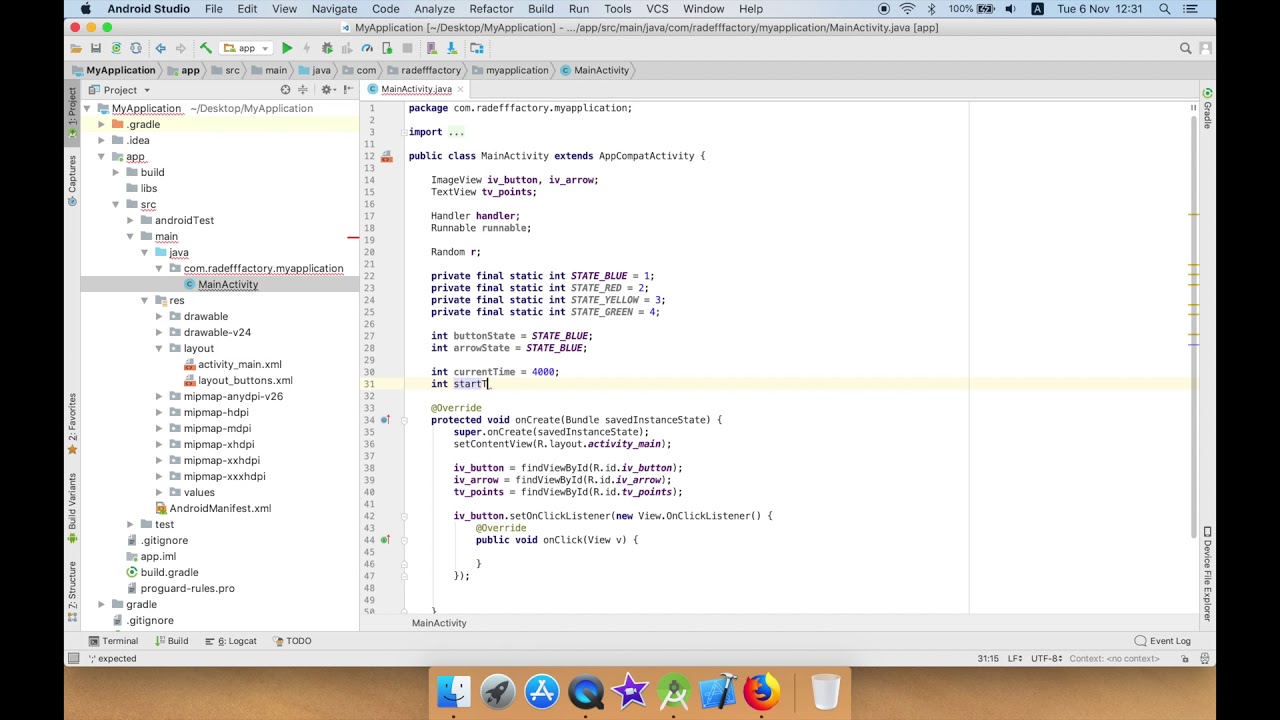Screen dimensions: 1280x720
Task: Click the Forward navigation arrow icon
Action: pos(180,48)
